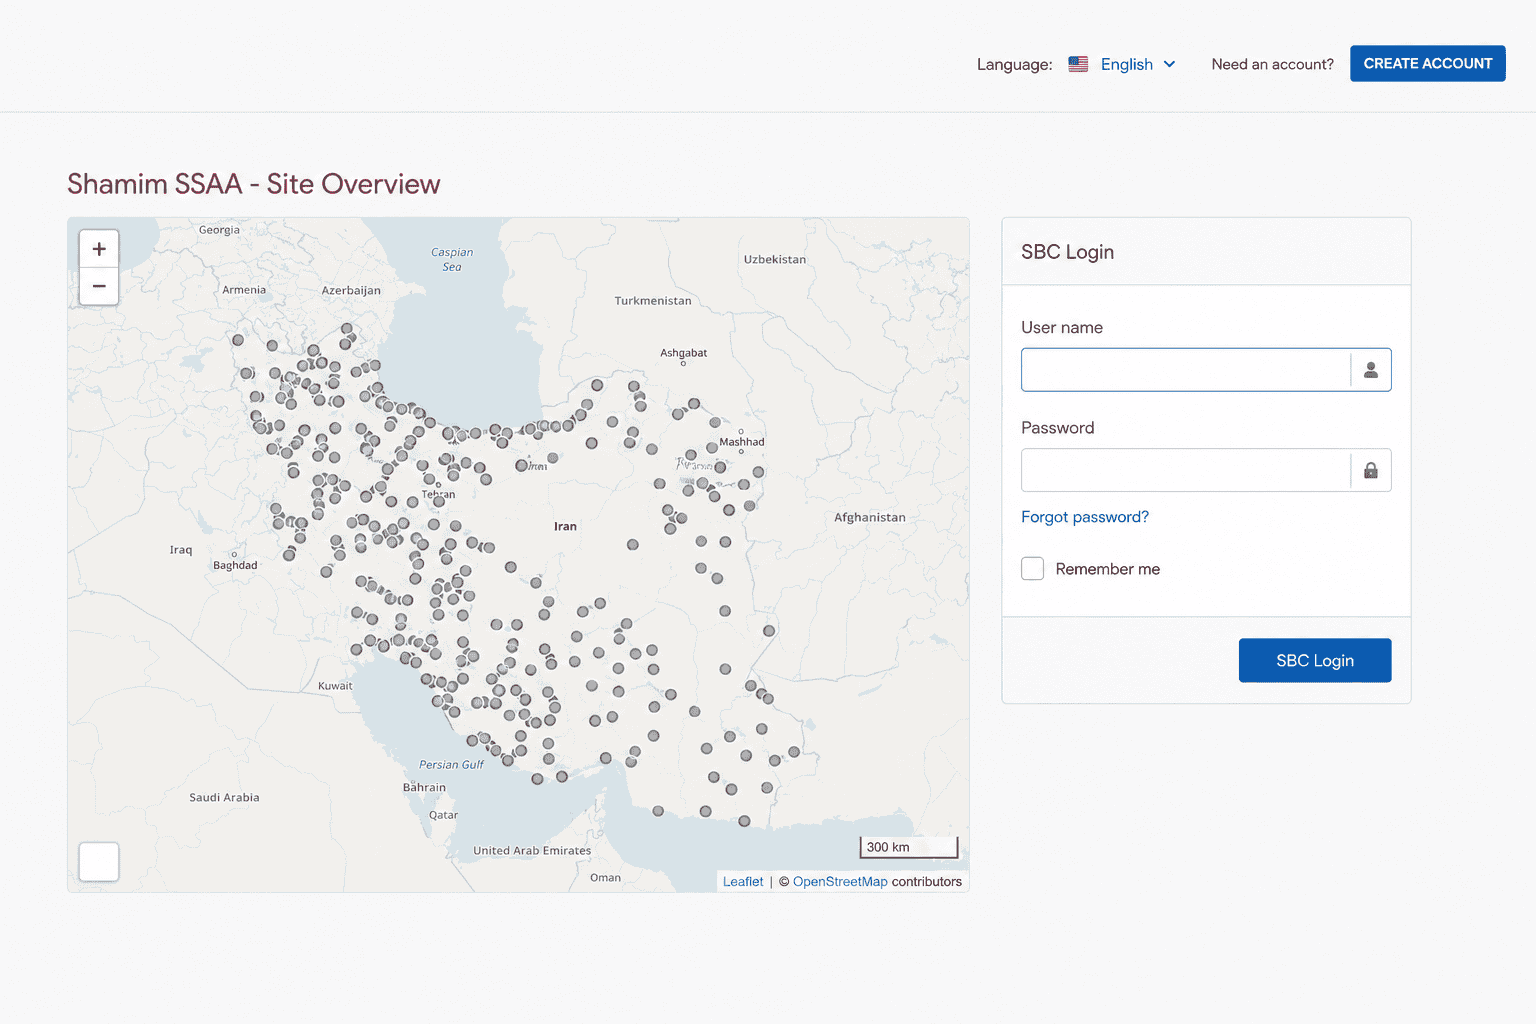1536x1024 pixels.
Task: Click the SBC Login submit button
Action: 1315,661
